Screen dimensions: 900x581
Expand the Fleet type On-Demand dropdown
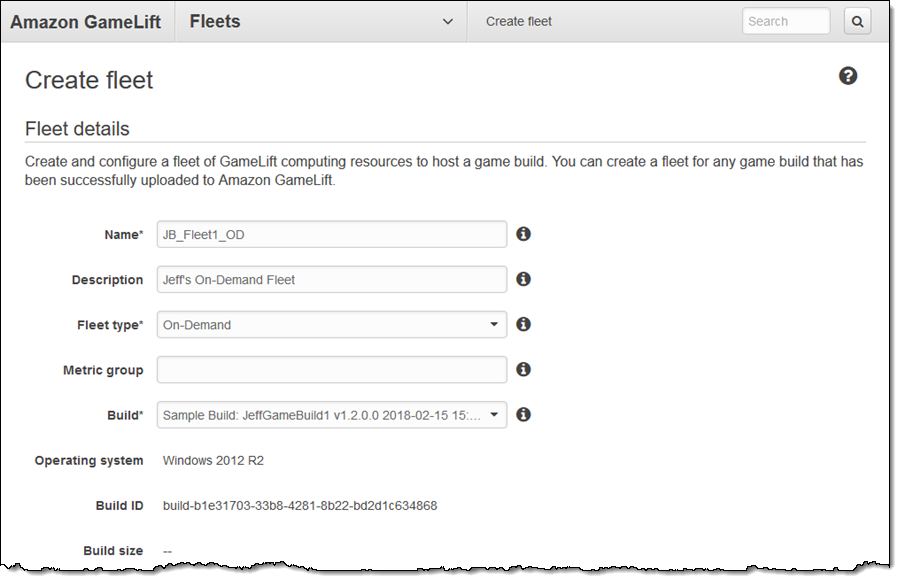tap(331, 325)
